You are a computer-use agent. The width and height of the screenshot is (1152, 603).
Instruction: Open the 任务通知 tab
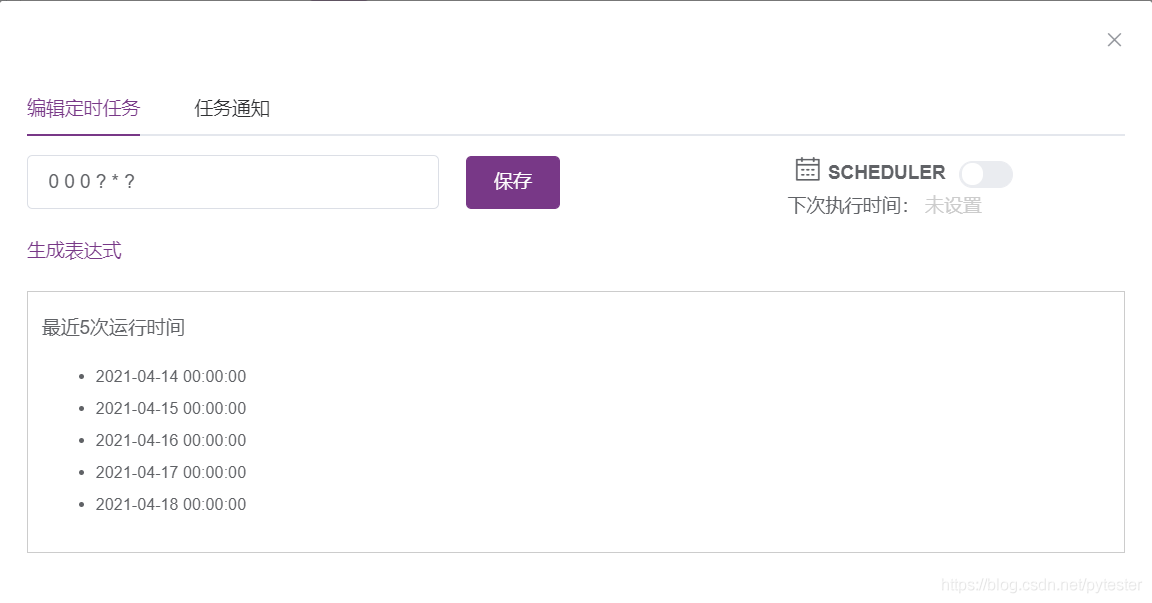tap(232, 108)
